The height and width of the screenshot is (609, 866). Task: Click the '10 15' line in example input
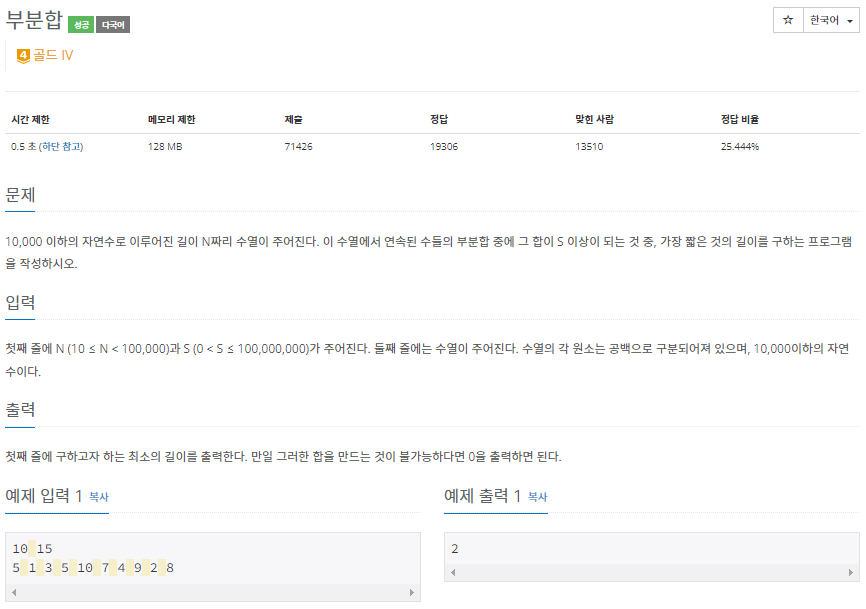pos(32,549)
